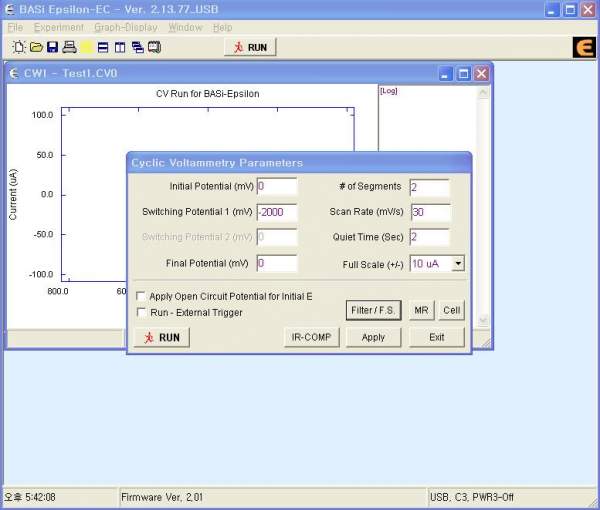Open the Graph-Display menu
600x510 pixels.
[x=126, y=28]
